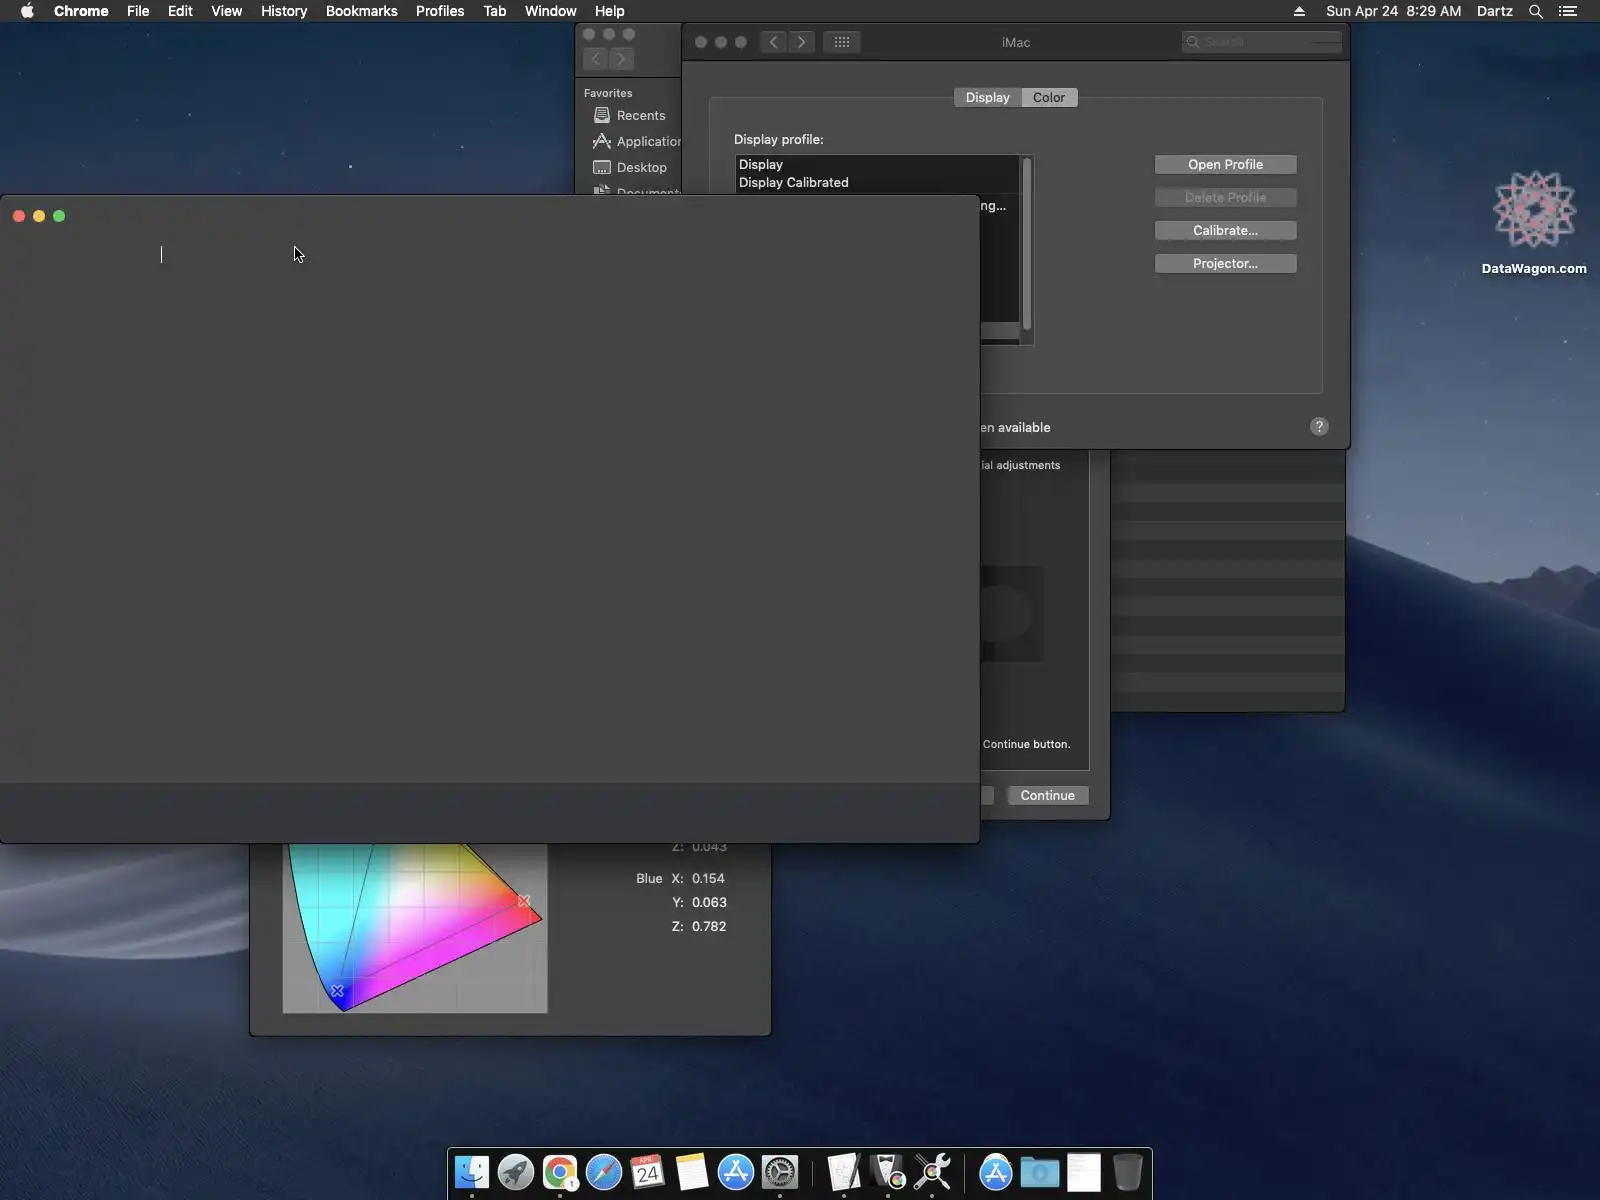
Task: Open the Bookmarks menu
Action: click(x=361, y=11)
